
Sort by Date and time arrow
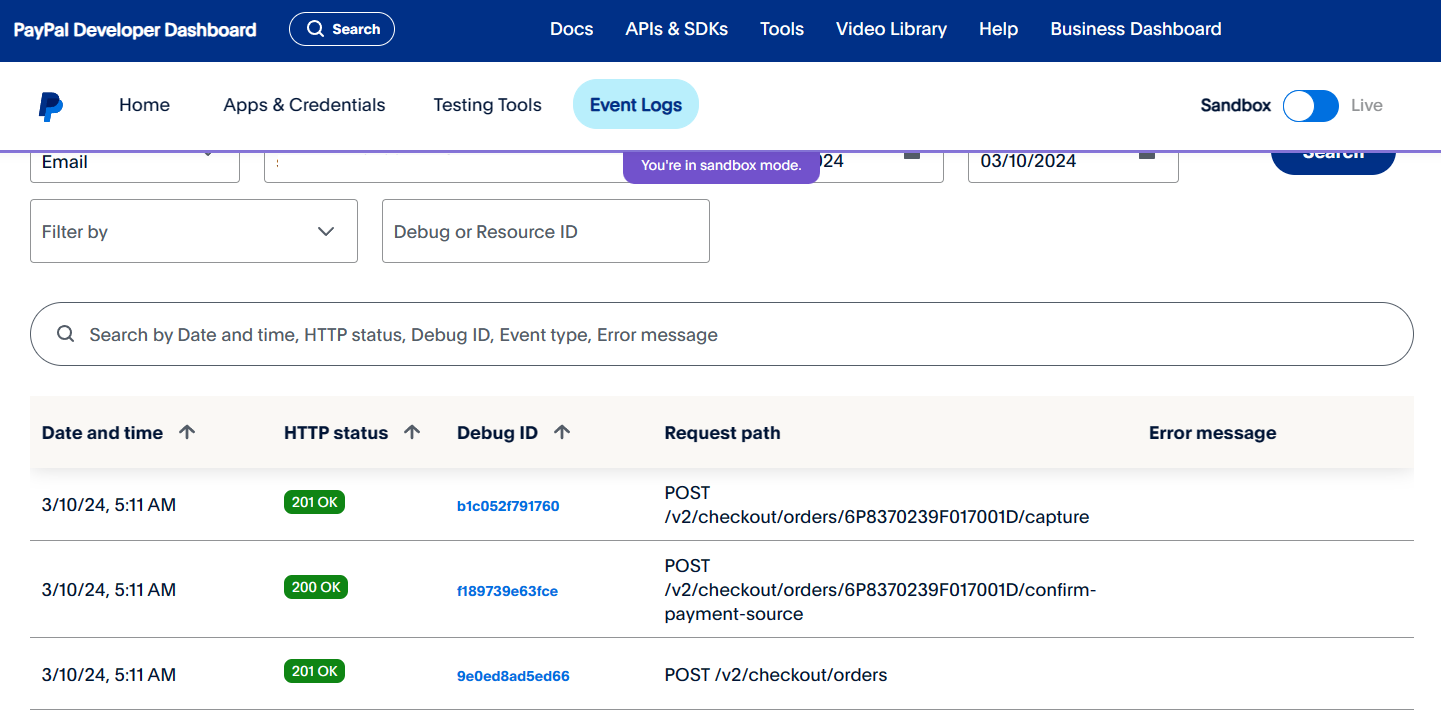pos(187,432)
